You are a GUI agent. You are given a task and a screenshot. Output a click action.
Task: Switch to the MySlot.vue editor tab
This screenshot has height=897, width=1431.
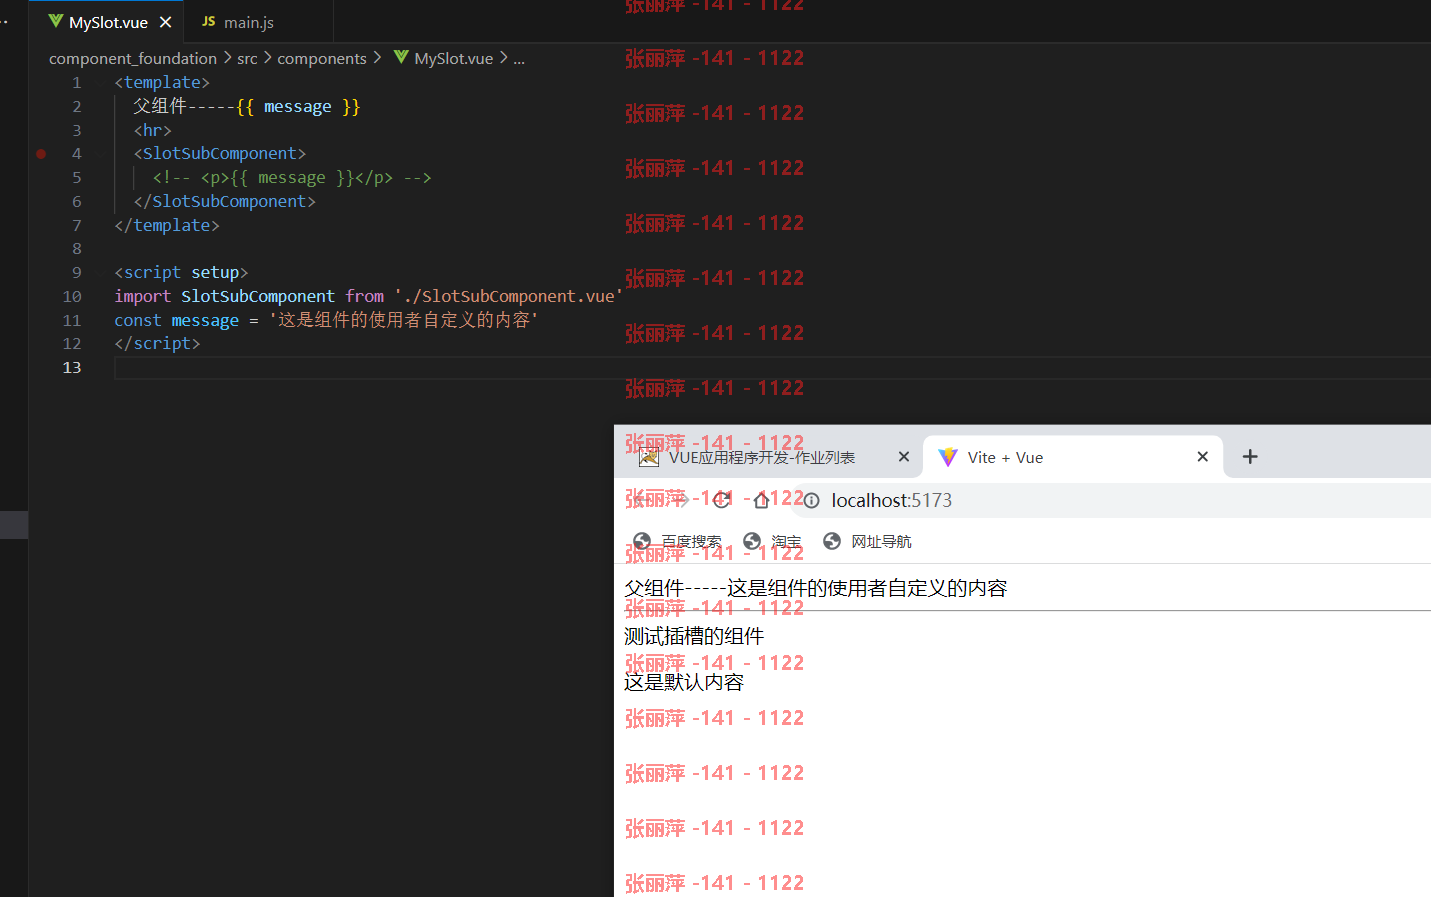click(x=106, y=22)
